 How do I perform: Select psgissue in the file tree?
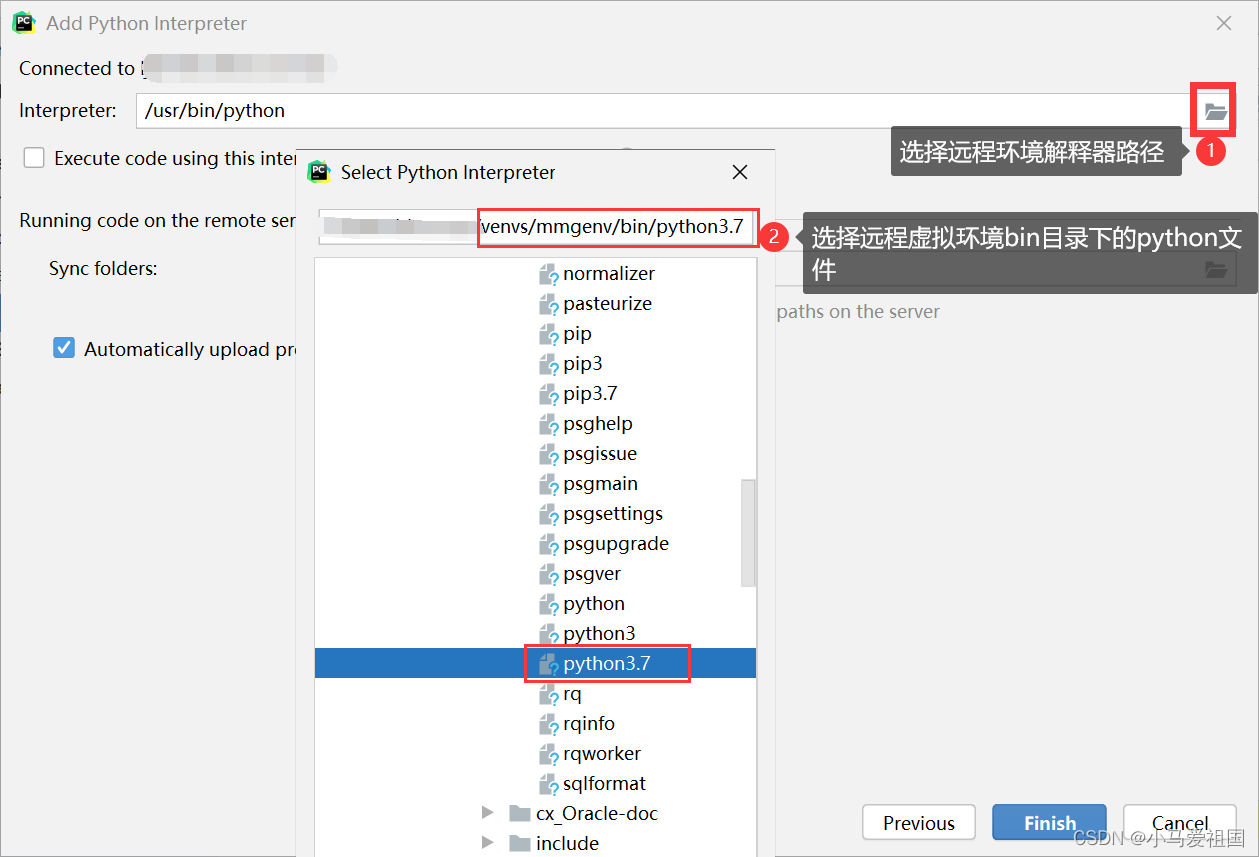point(600,454)
